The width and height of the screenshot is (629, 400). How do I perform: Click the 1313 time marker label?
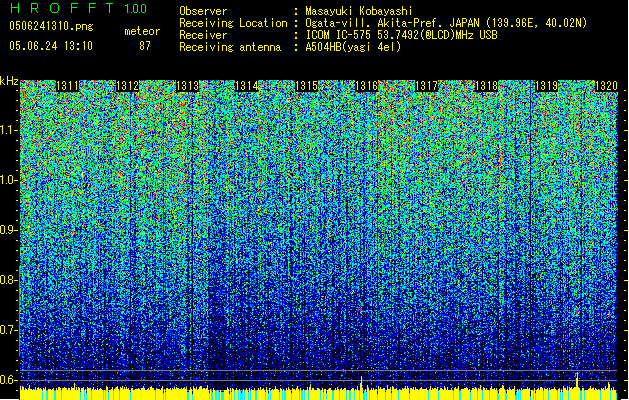click(187, 86)
